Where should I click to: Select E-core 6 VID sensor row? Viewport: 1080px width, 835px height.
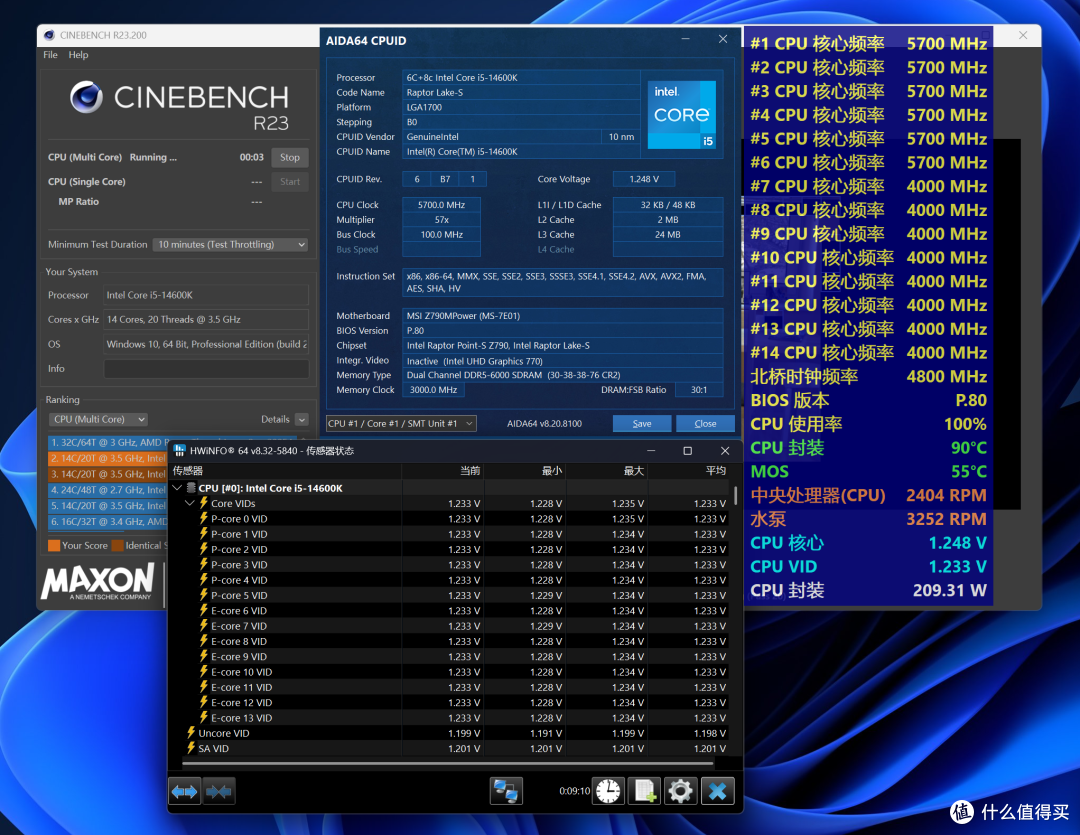(x=451, y=610)
